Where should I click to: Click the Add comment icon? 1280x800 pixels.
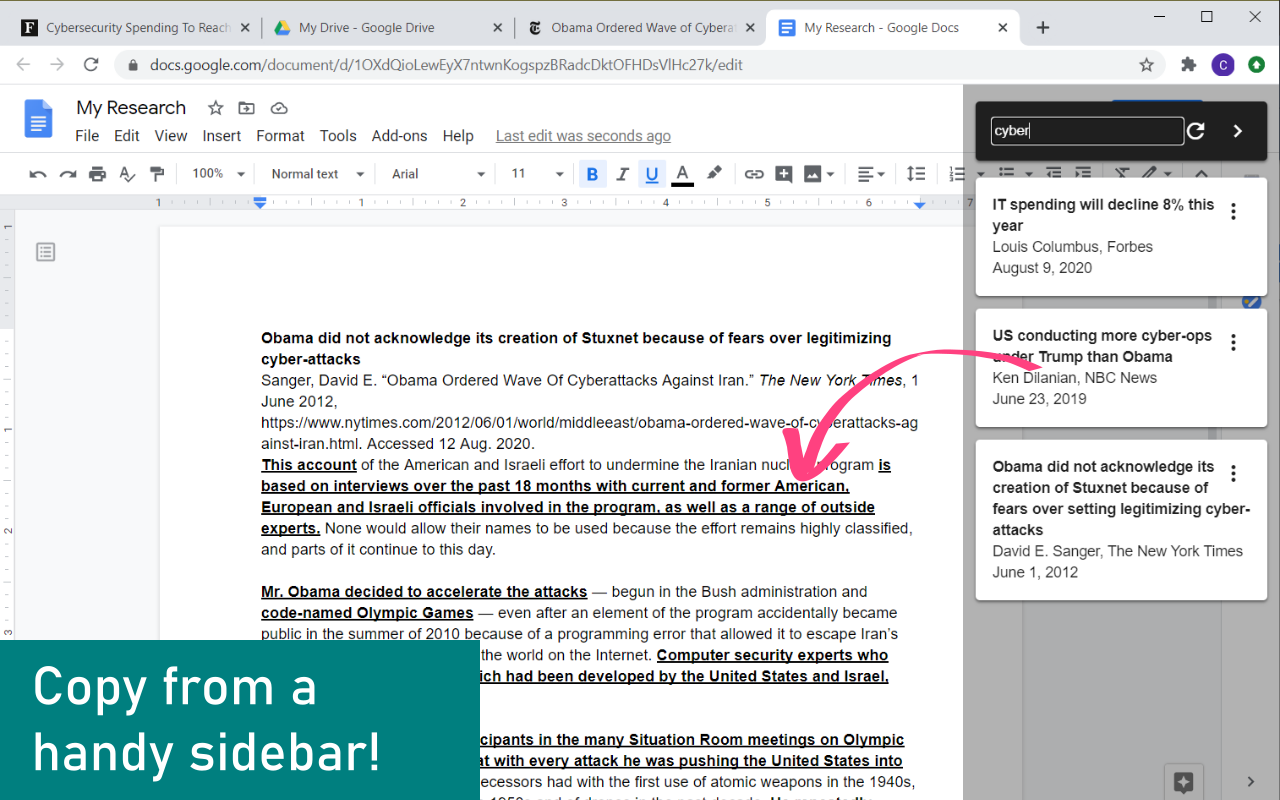click(784, 174)
